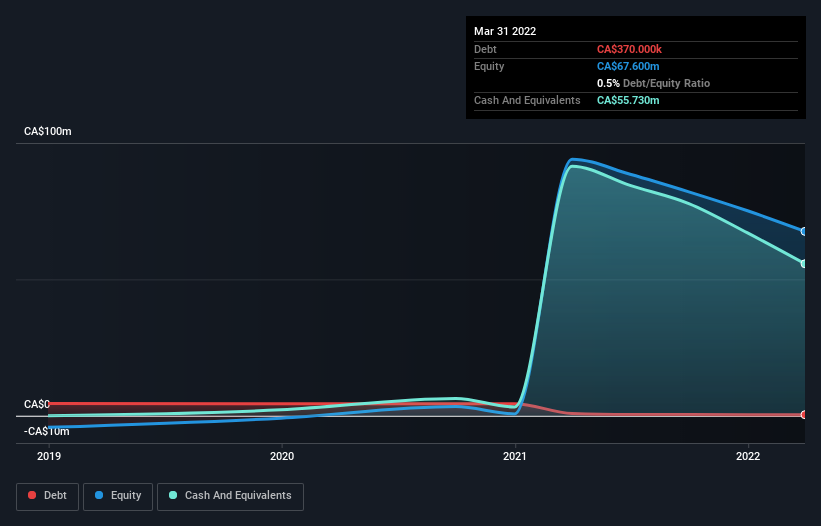
Task: Toggle Cash And Equivalents legend button
Action: [x=230, y=496]
